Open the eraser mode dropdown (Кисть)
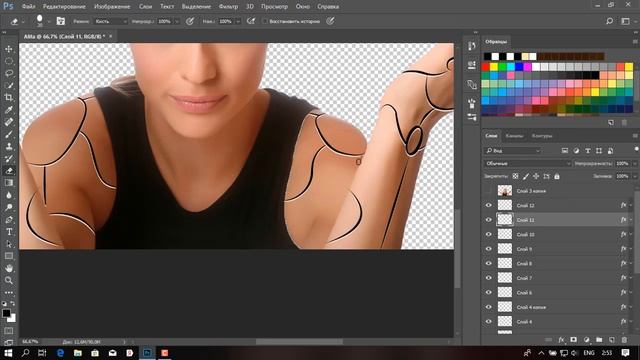 110,21
